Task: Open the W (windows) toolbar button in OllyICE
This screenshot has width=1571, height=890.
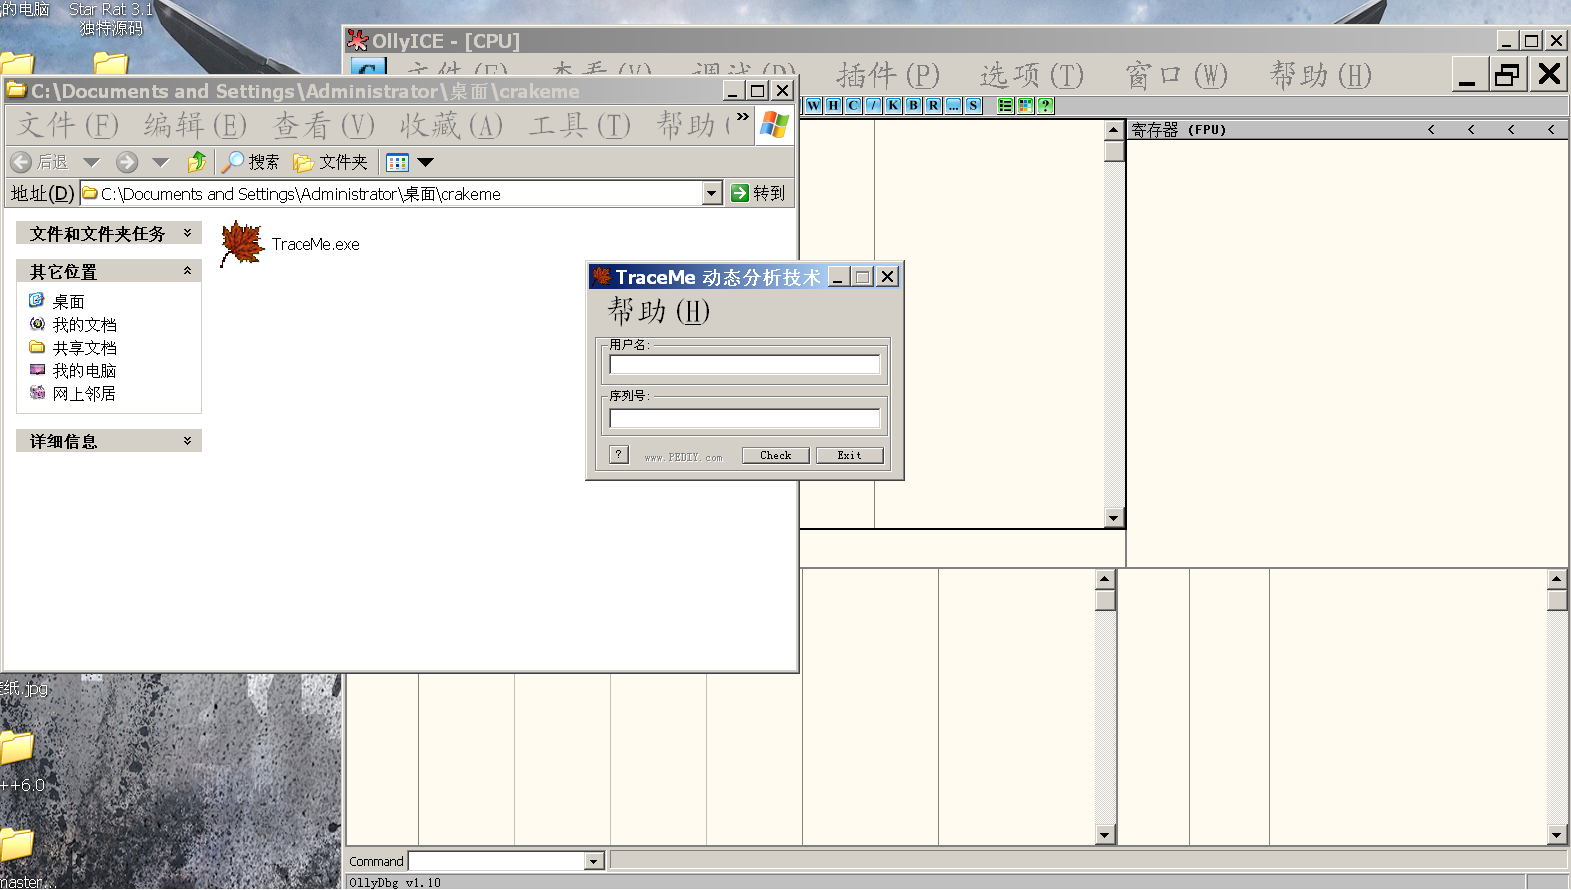Action: 814,105
